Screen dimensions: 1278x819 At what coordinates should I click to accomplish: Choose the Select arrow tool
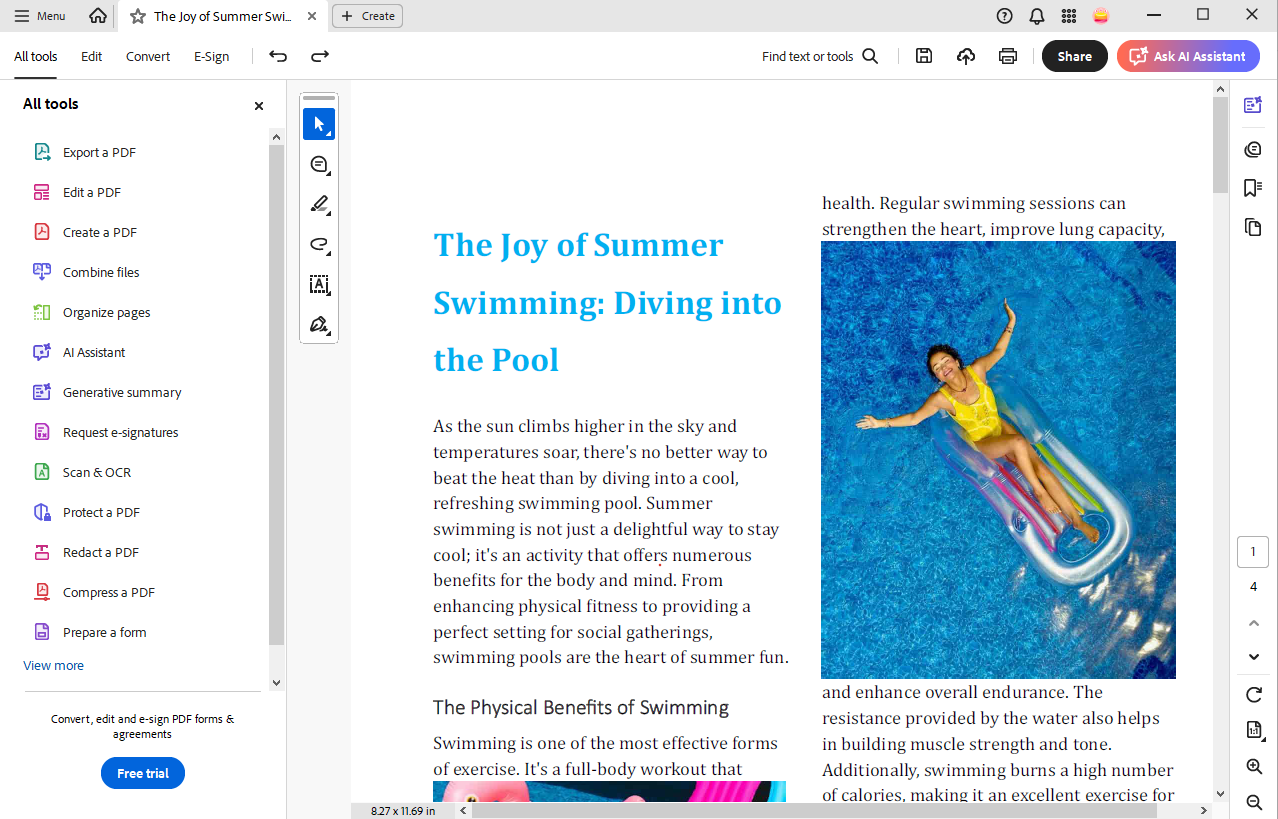point(319,124)
